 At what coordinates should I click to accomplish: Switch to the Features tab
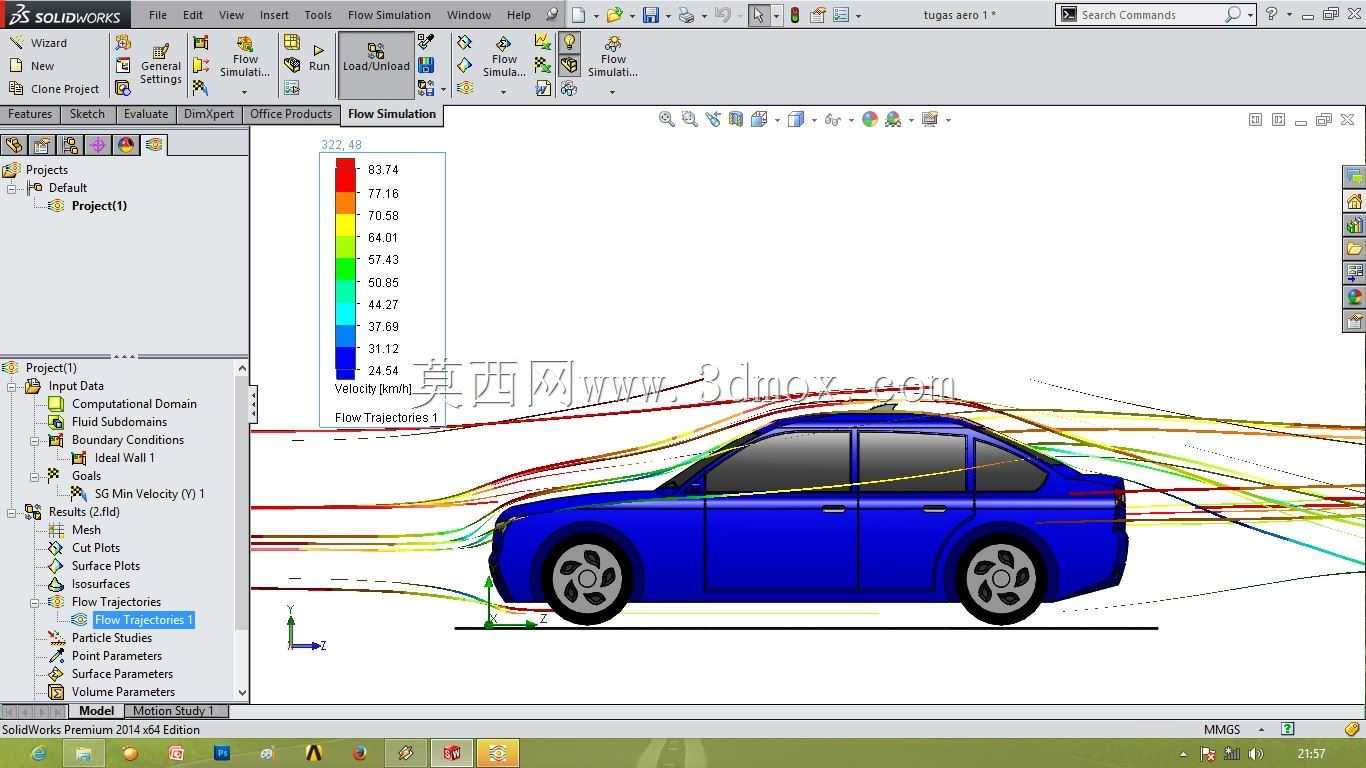[30, 114]
